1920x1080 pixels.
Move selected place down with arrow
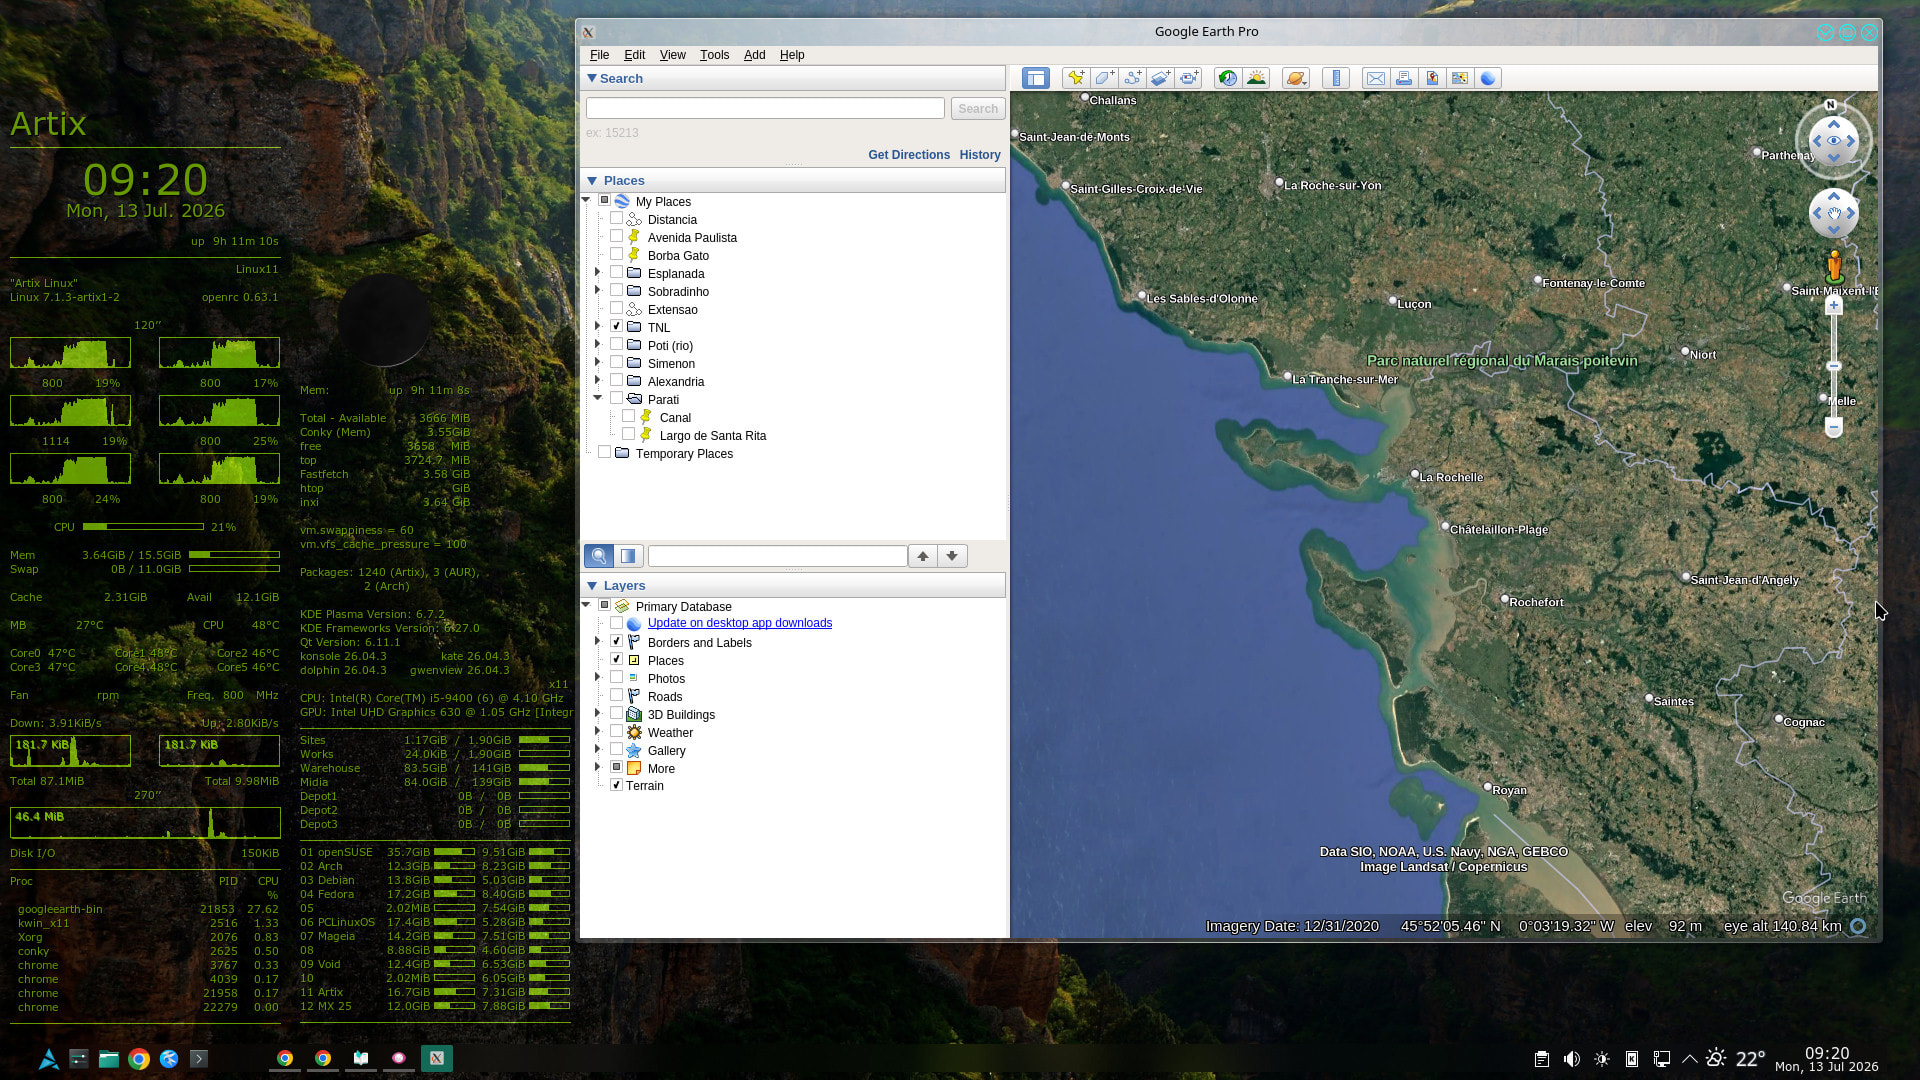pos(952,556)
